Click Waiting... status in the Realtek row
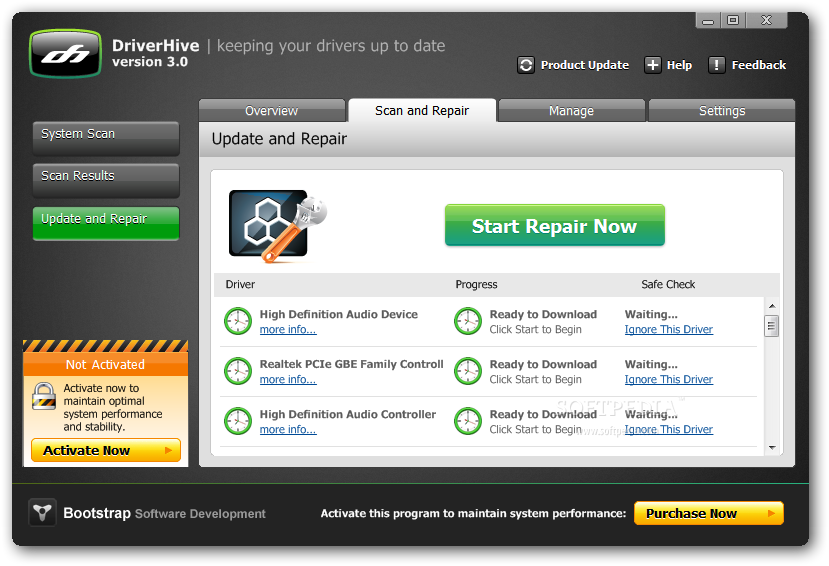Screen dimensions: 829x566 point(651,364)
